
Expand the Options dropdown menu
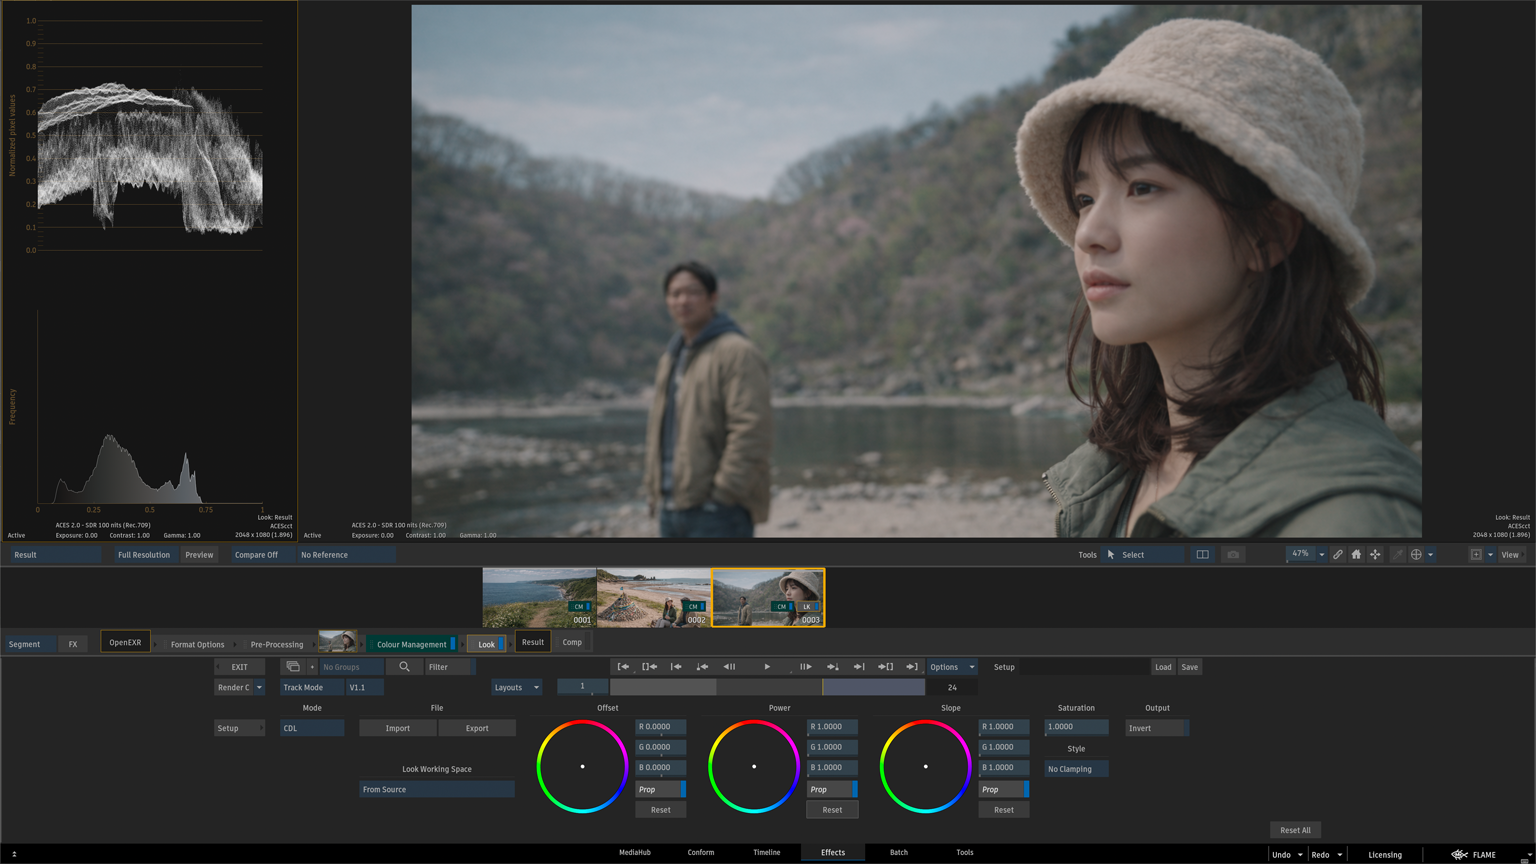pyautogui.click(x=950, y=667)
